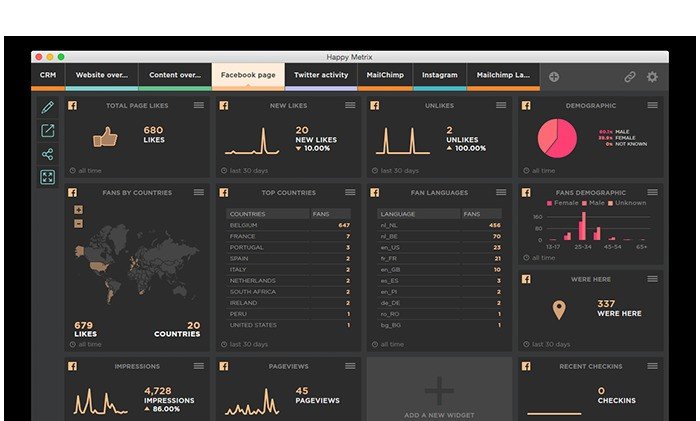Viewport: 700px width, 421px height.
Task: Open Pageviews widget hamburger menu
Action: coord(350,366)
